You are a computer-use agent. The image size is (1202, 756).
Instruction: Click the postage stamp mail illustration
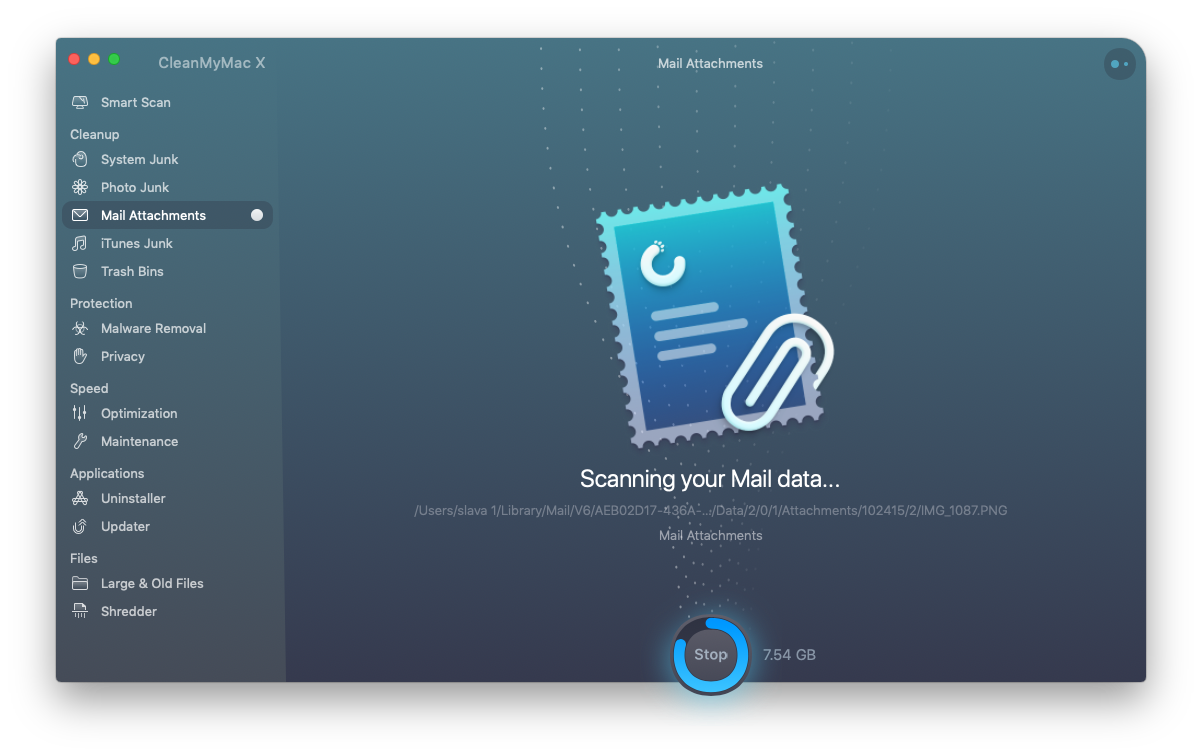(713, 316)
